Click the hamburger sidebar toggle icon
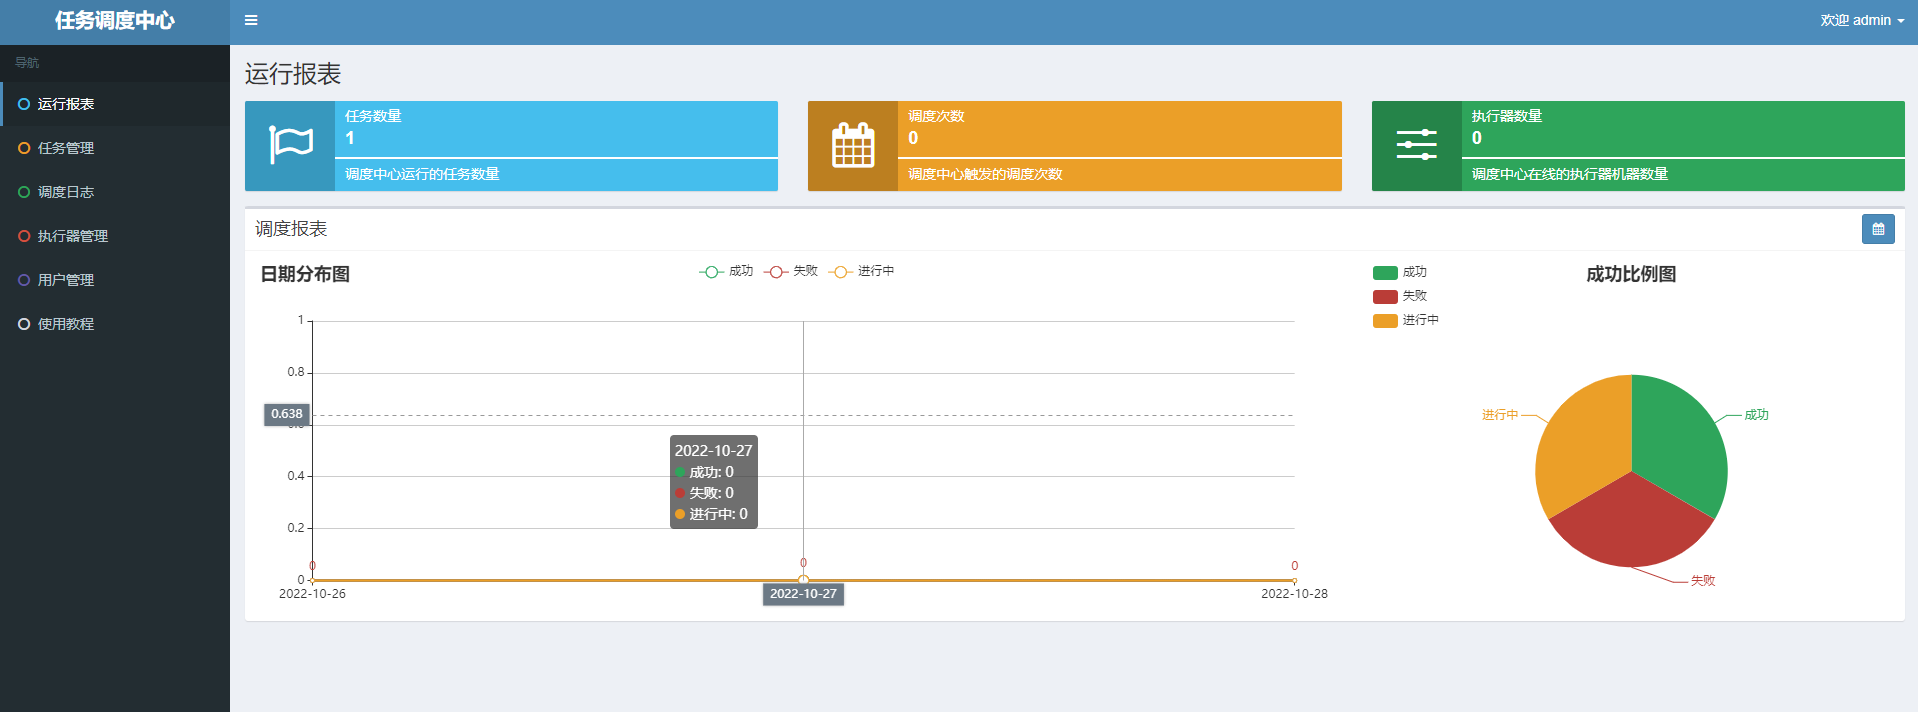 [251, 20]
